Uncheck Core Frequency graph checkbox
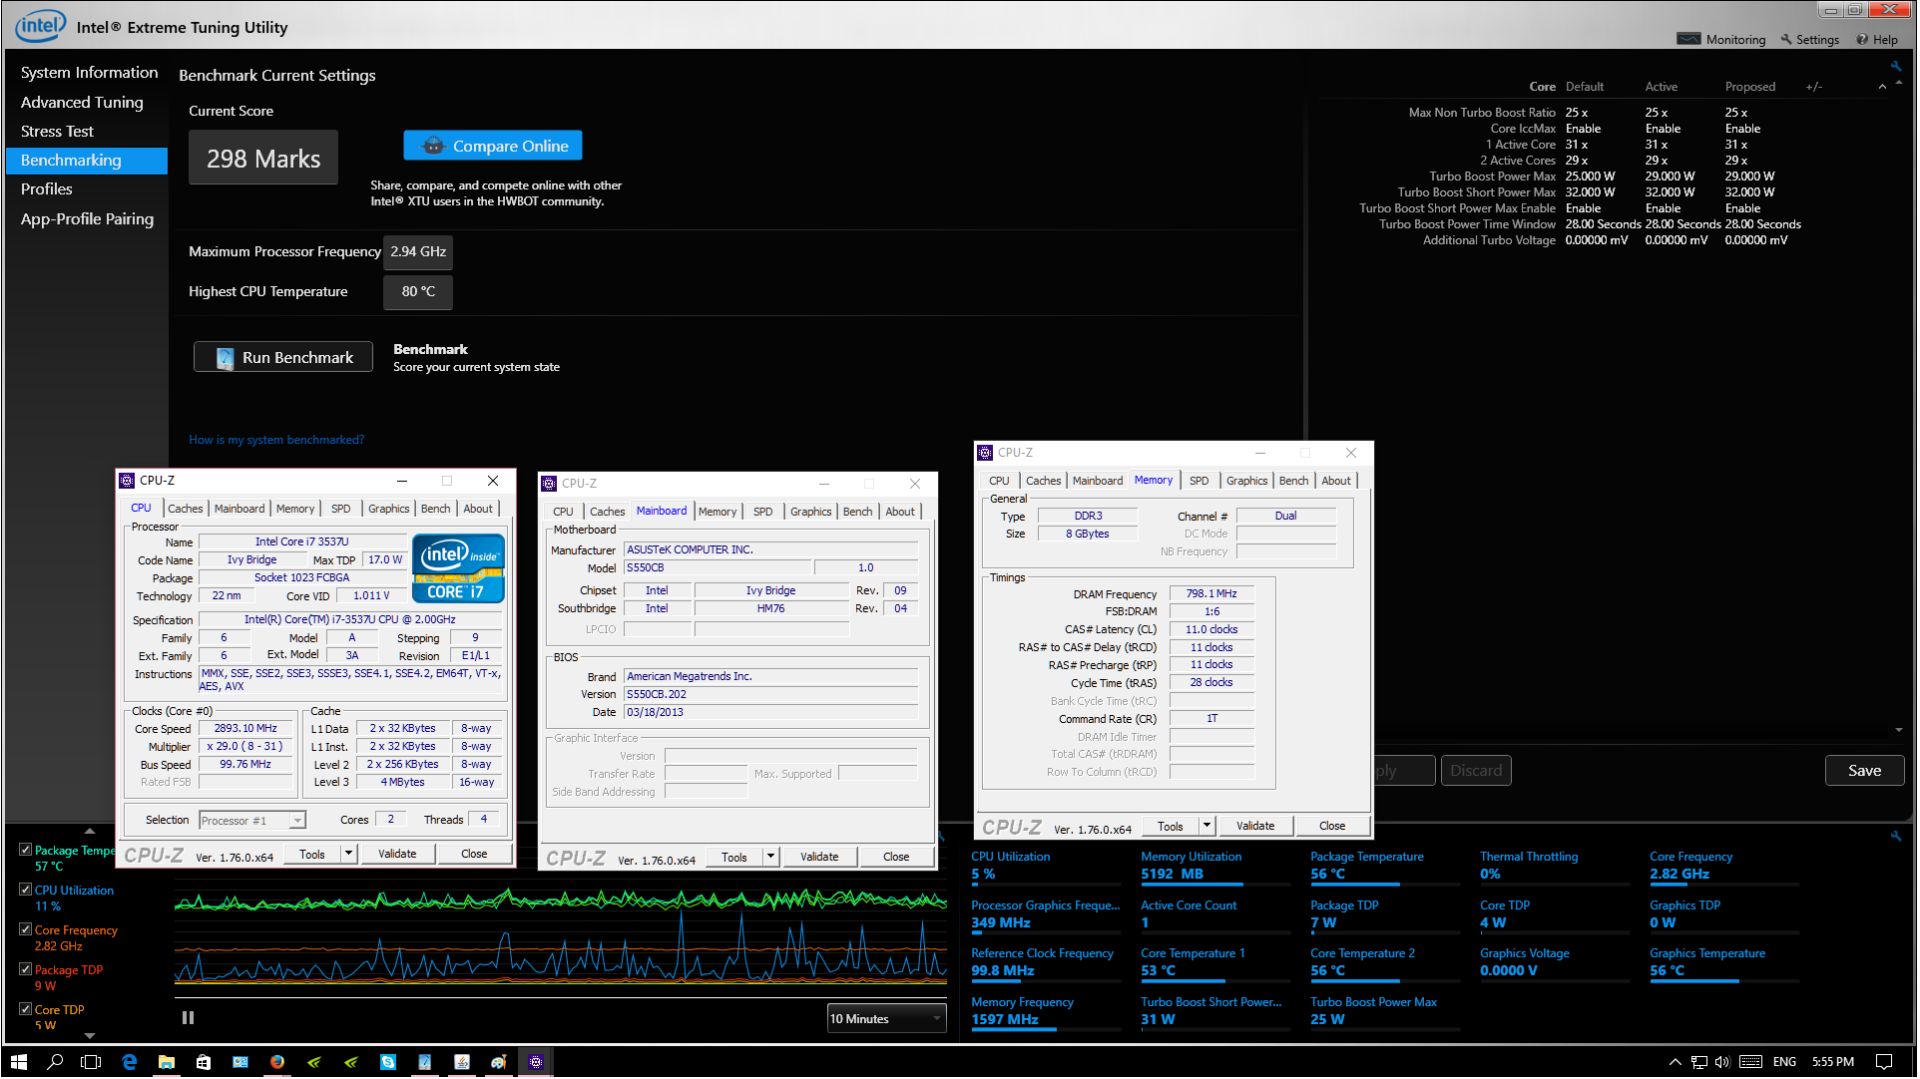 [25, 929]
